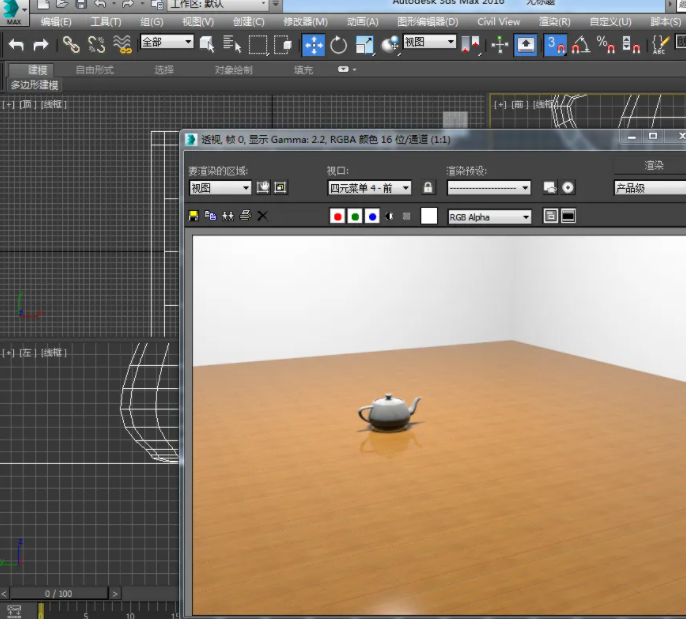Expand the area to render dropdown (视图)
The width and height of the screenshot is (686, 619).
220,188
